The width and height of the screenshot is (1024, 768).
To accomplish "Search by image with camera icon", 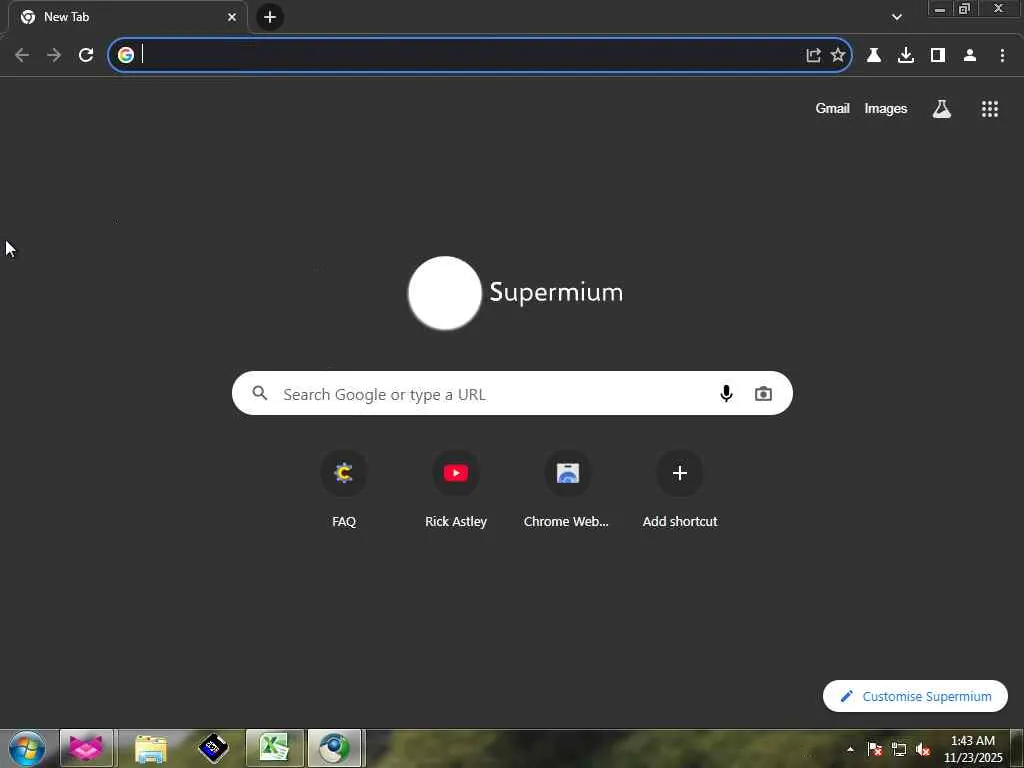I will click(x=763, y=393).
